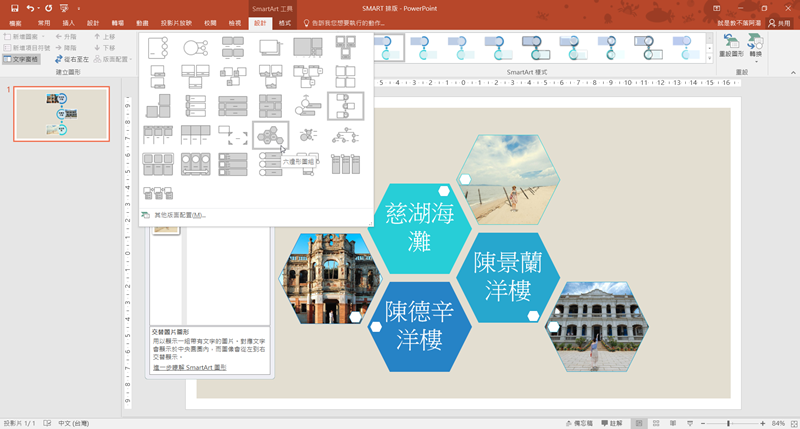Start slide show from status bar icon
Viewport: 800px width, 429px height.
(687, 423)
